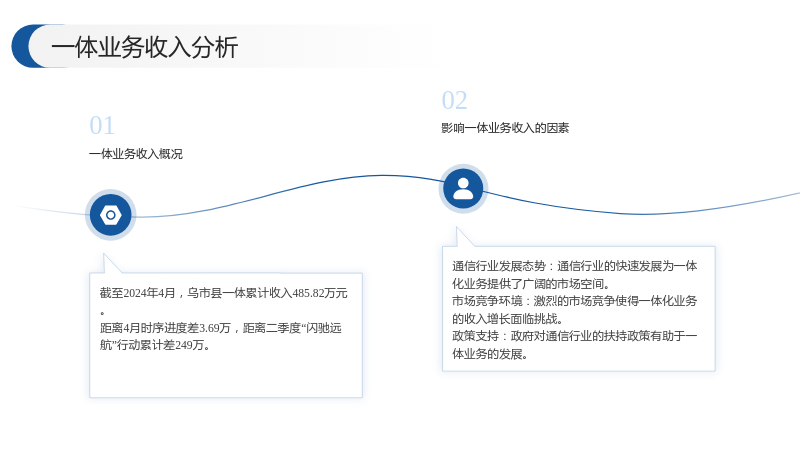The width and height of the screenshot is (800, 450).
Task: Click the right callout box pointer tip
Action: coord(458,229)
